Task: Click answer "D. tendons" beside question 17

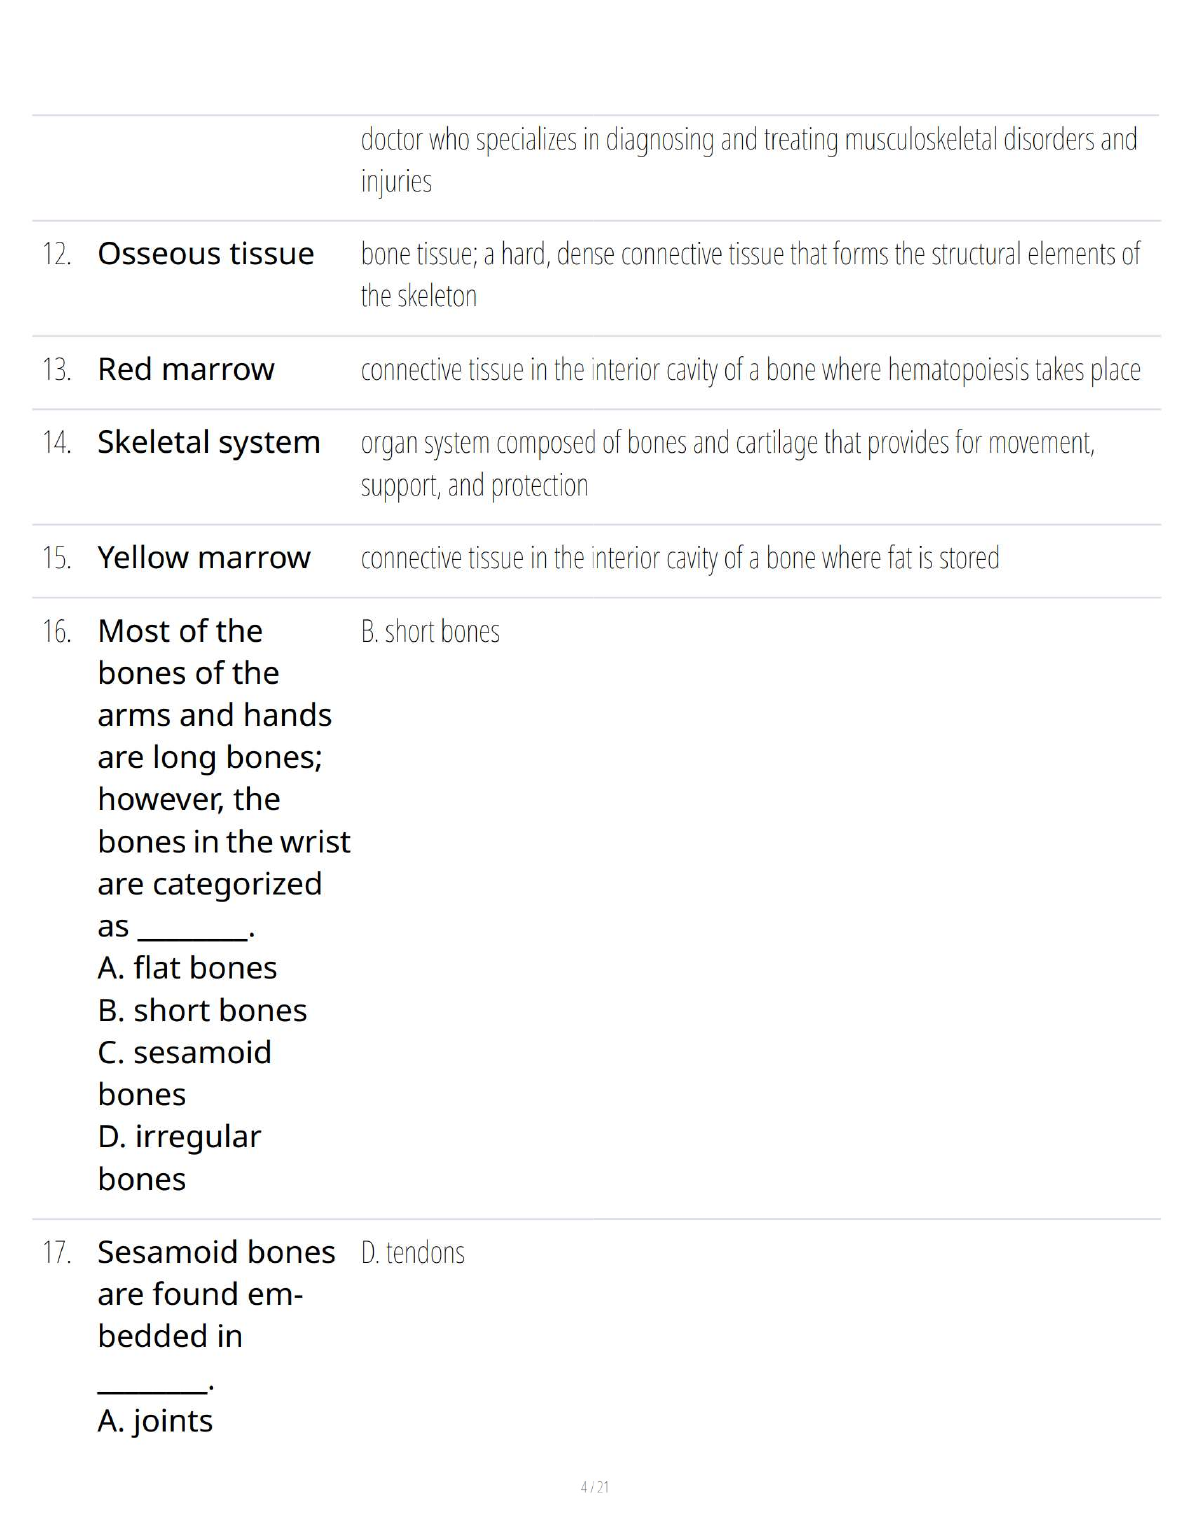Action: [x=412, y=1253]
